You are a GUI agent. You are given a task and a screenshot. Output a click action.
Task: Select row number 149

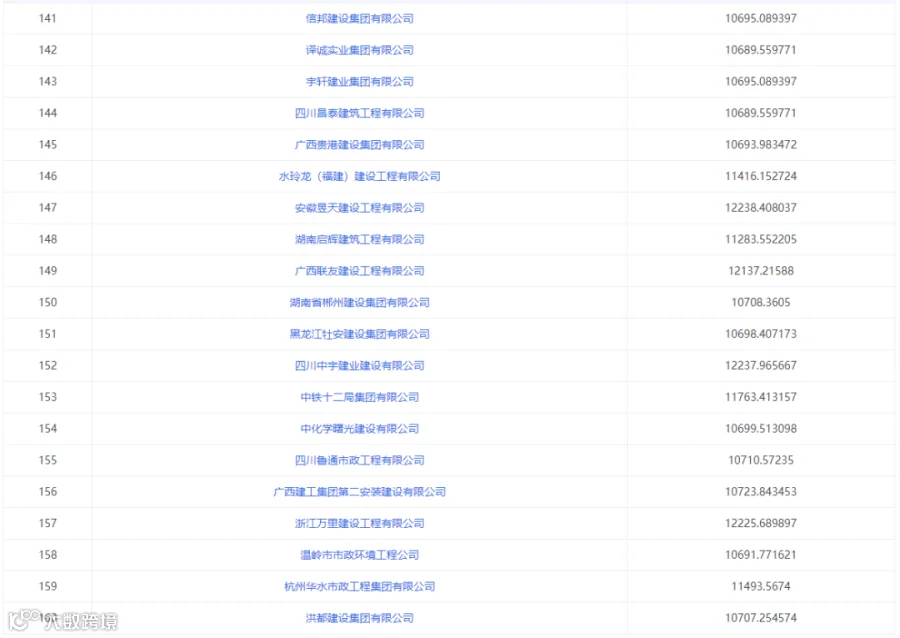pyautogui.click(x=48, y=271)
